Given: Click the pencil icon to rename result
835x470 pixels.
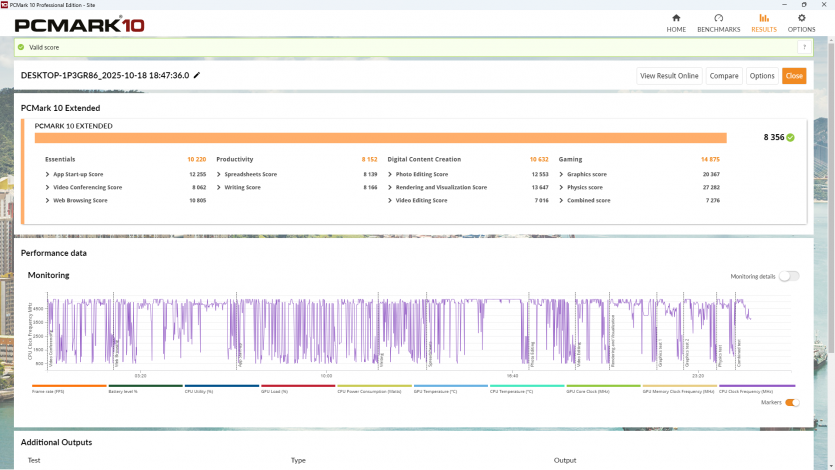Looking at the screenshot, I should click(x=197, y=75).
